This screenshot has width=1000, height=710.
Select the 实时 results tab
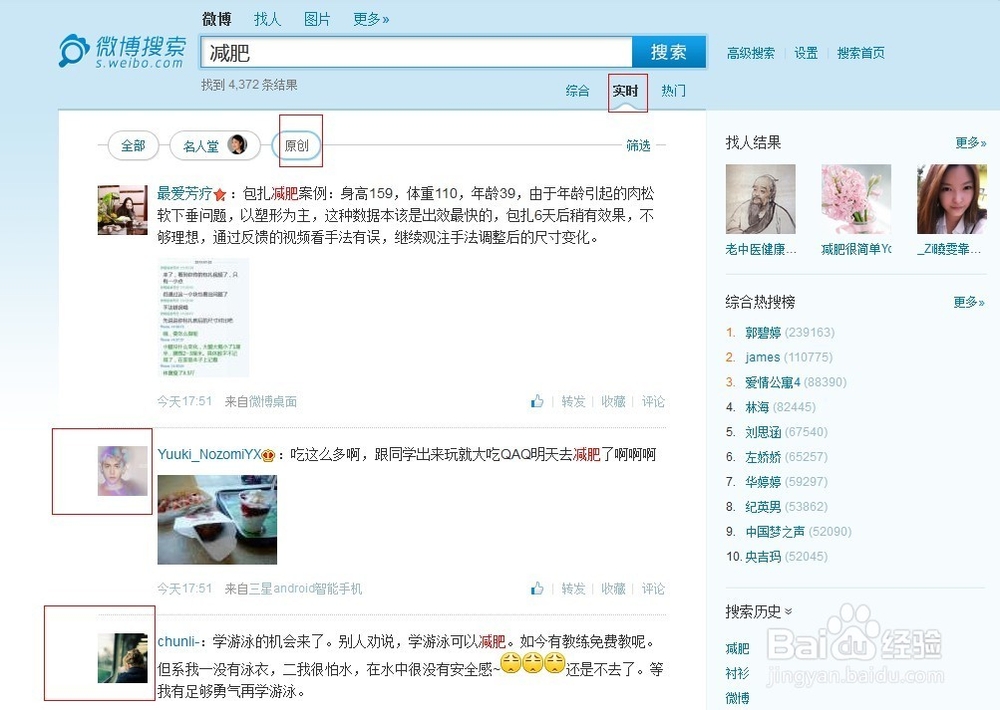point(626,91)
